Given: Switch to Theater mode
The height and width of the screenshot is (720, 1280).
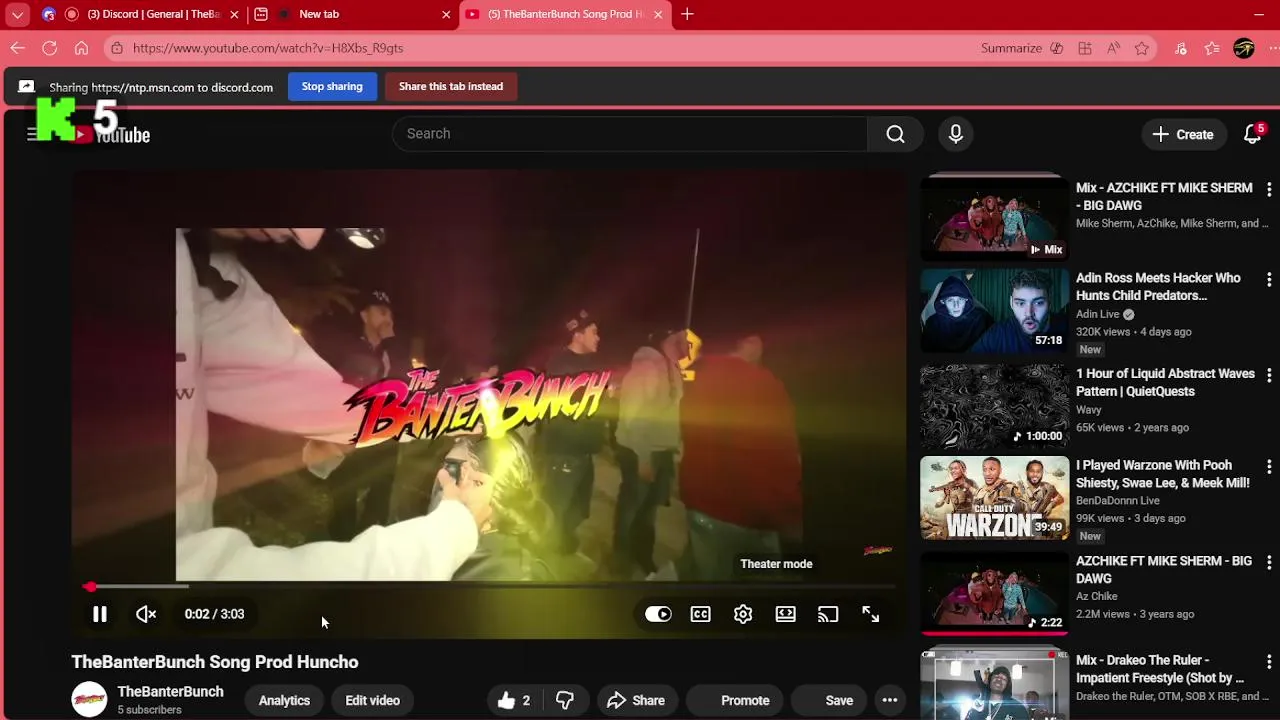Looking at the screenshot, I should [786, 614].
